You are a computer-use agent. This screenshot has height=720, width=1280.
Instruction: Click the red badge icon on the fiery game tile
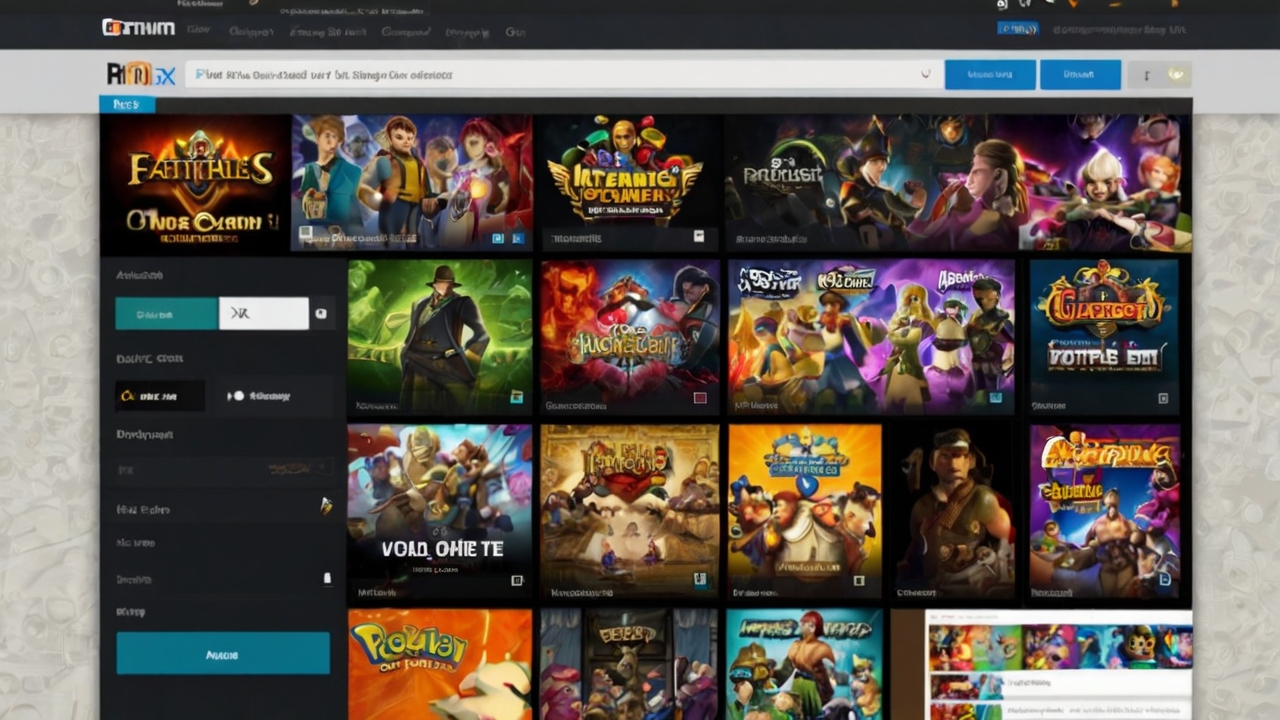coord(700,397)
